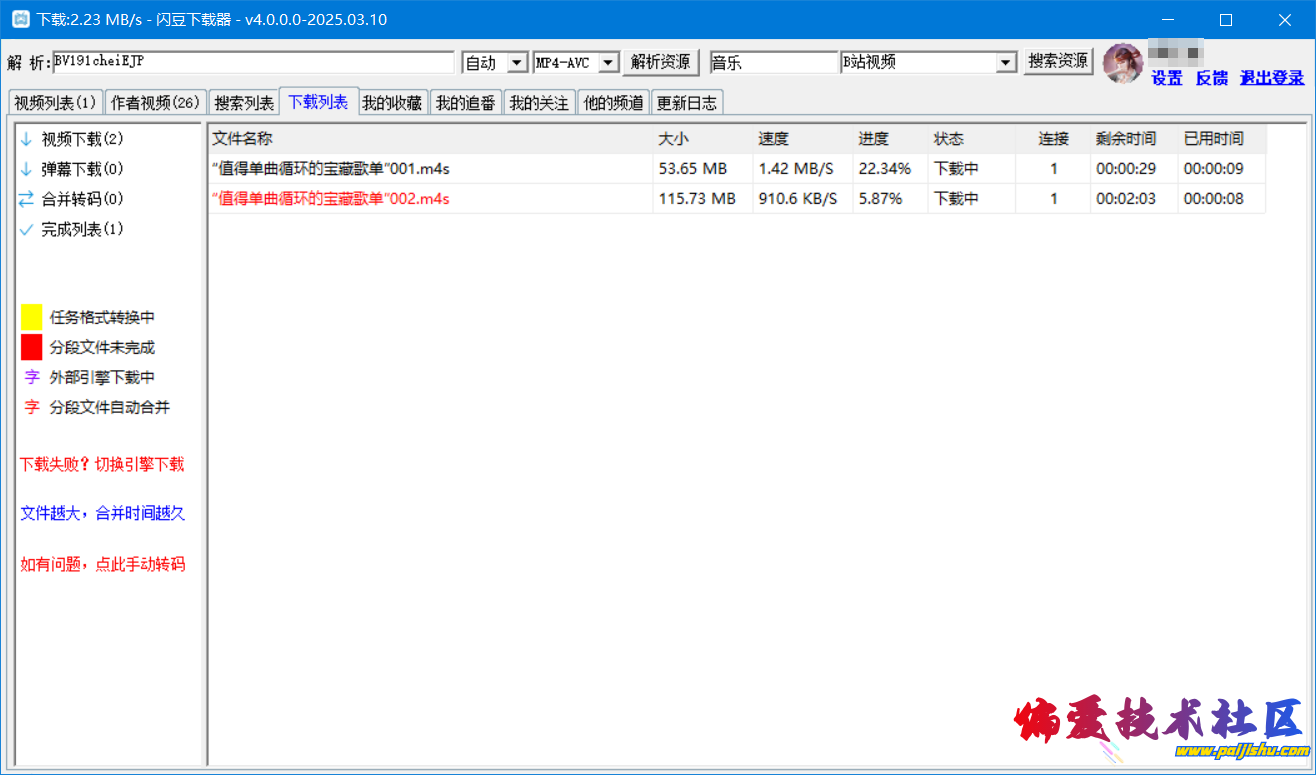Click the purple external engine legend icon

(x=32, y=377)
